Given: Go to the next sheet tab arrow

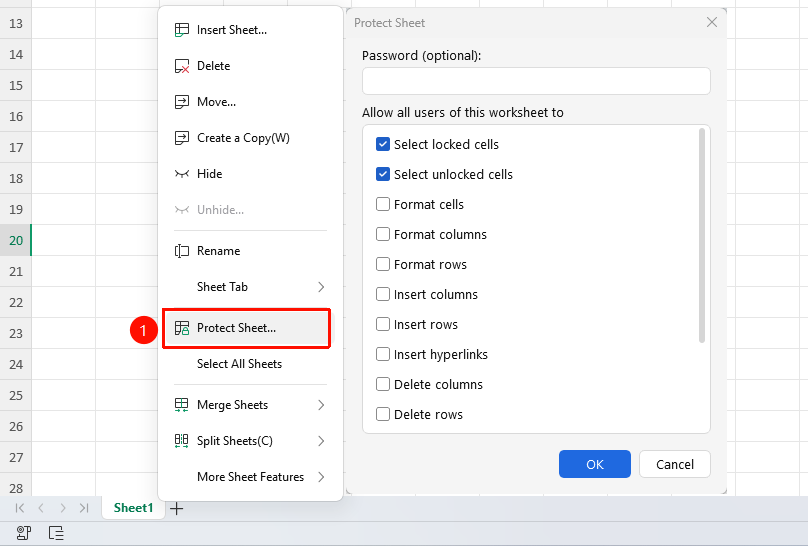Looking at the screenshot, I should point(63,508).
